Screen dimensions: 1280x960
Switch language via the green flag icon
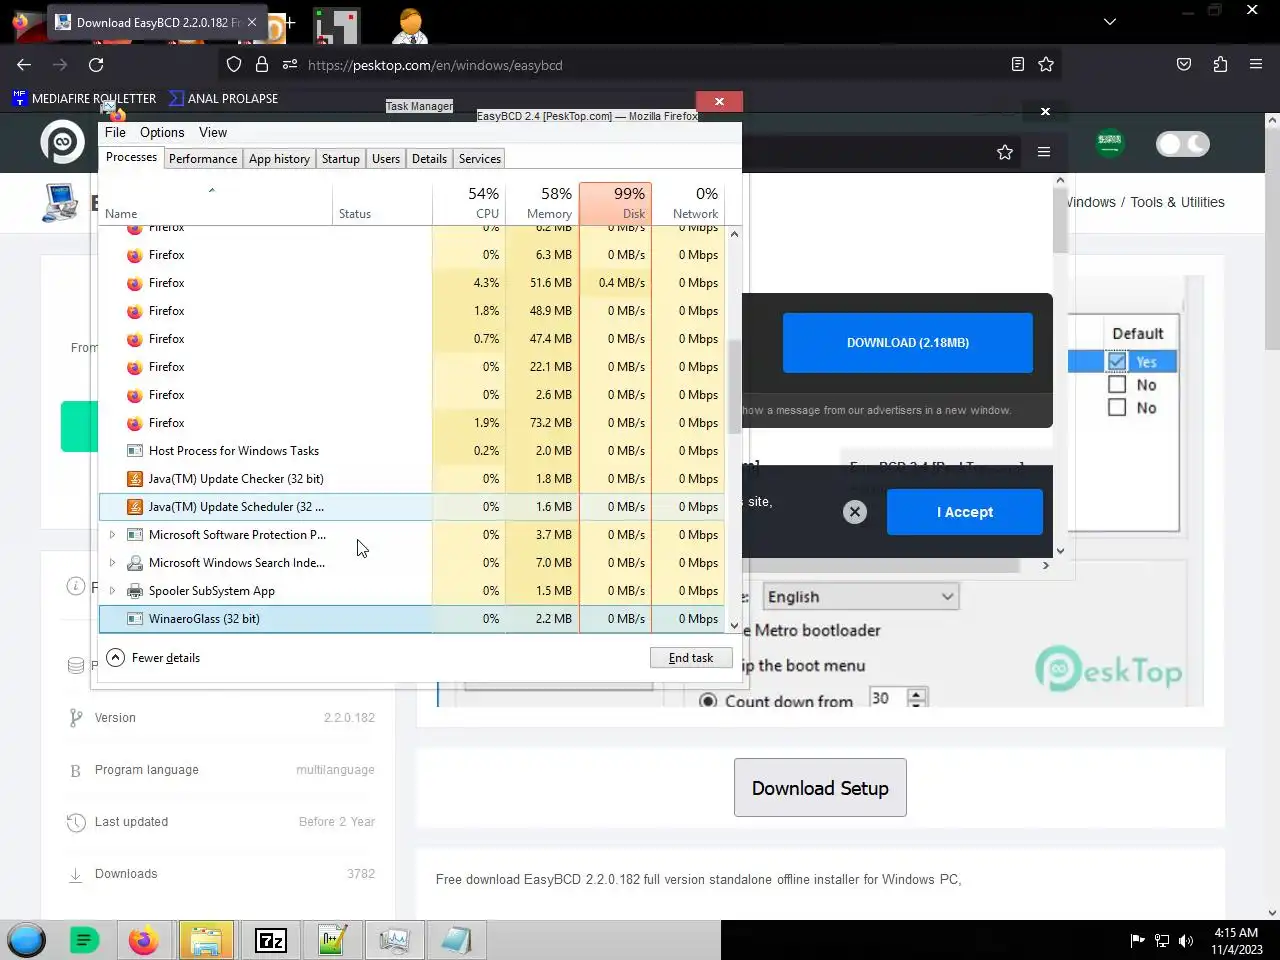click(x=1110, y=143)
